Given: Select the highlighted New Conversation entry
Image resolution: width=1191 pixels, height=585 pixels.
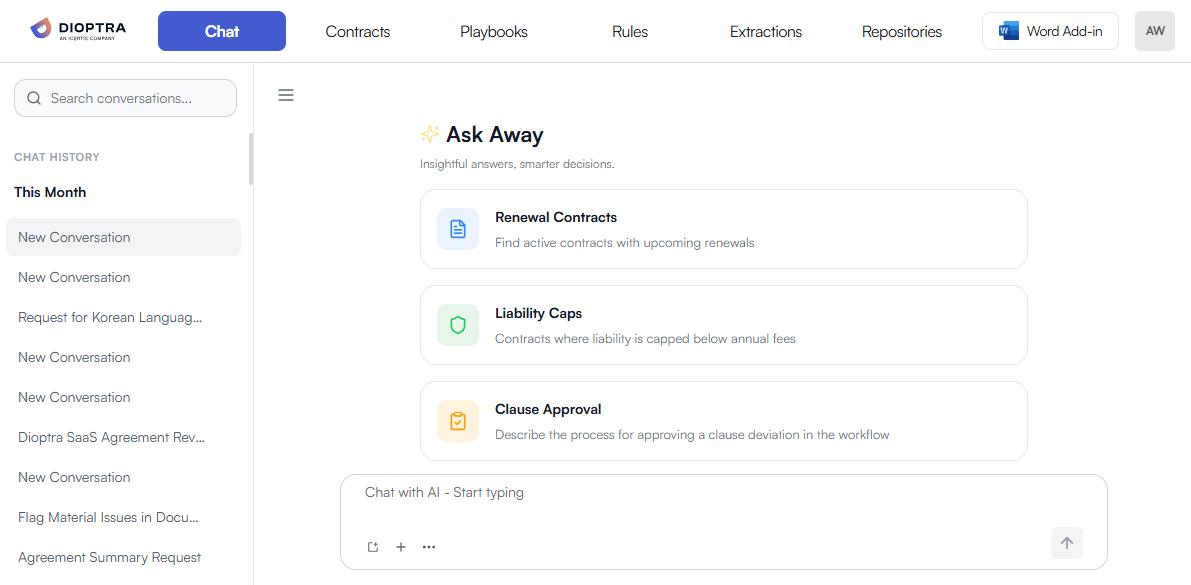Looking at the screenshot, I should [123, 237].
